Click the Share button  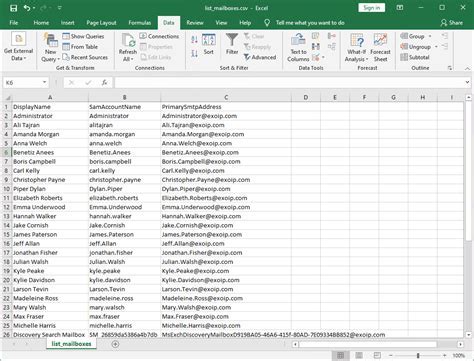click(452, 23)
